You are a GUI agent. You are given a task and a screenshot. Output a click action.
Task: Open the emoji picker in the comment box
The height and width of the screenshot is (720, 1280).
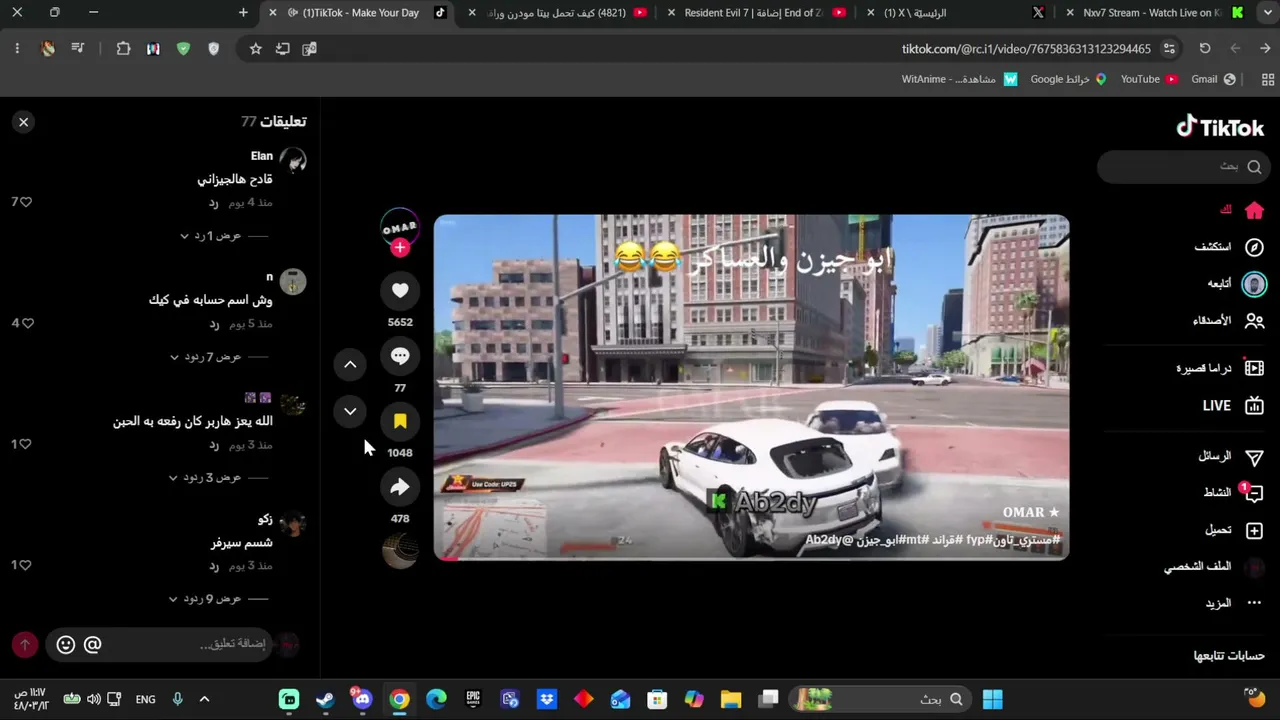(66, 645)
